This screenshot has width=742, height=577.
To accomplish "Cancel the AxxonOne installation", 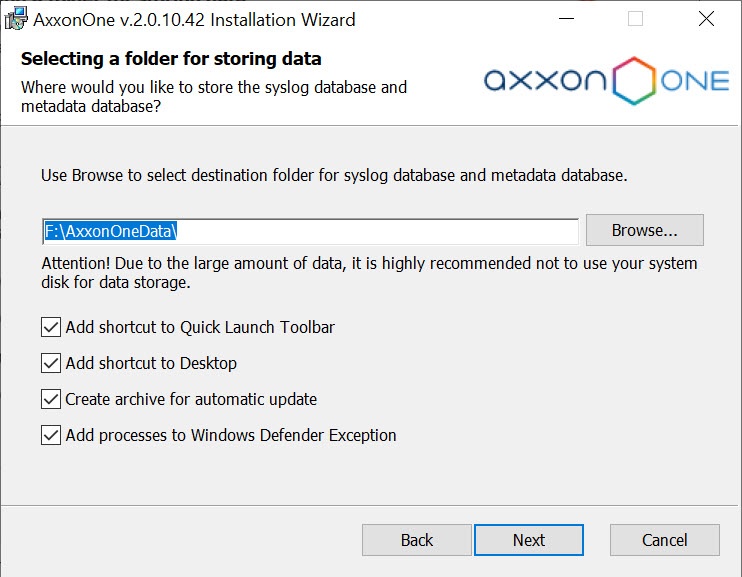I will 664,540.
